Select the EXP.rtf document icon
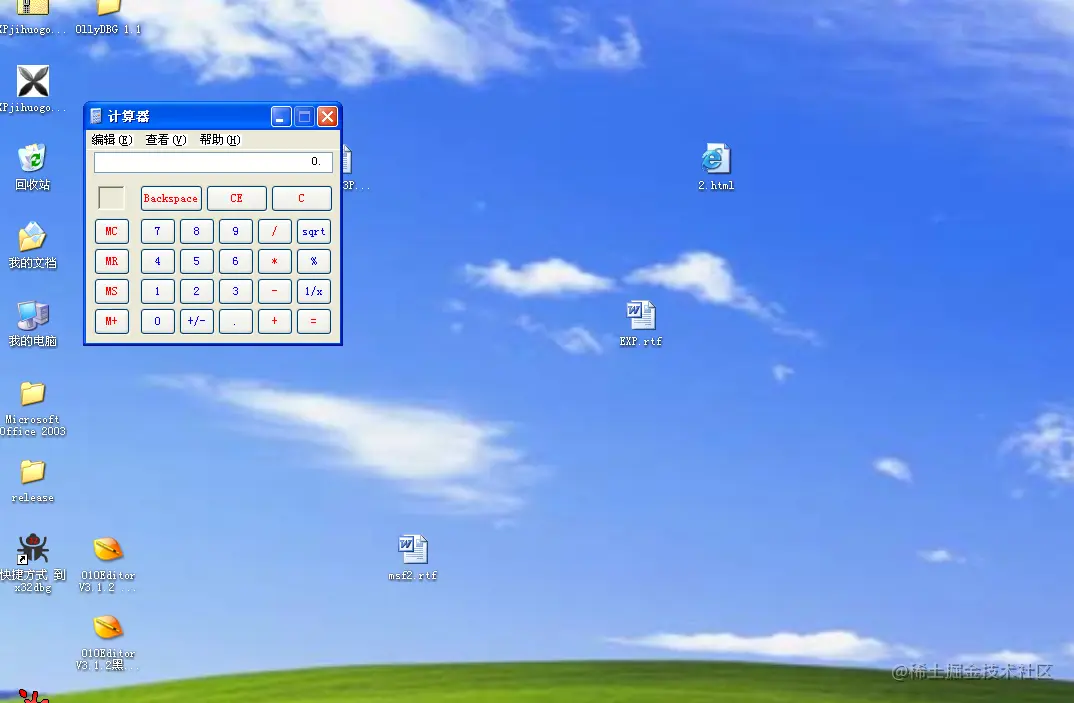The image size is (1074, 703). tap(641, 315)
